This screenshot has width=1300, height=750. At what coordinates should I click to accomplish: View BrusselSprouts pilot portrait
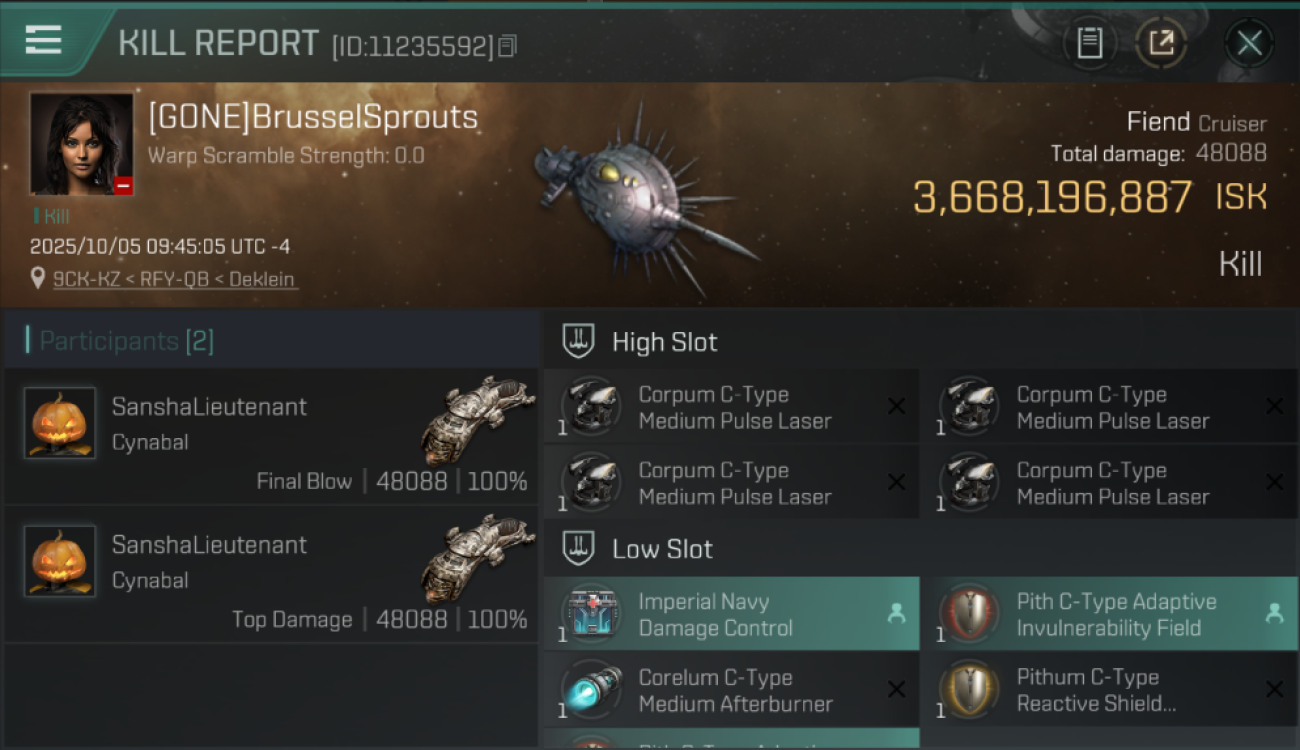[x=81, y=144]
